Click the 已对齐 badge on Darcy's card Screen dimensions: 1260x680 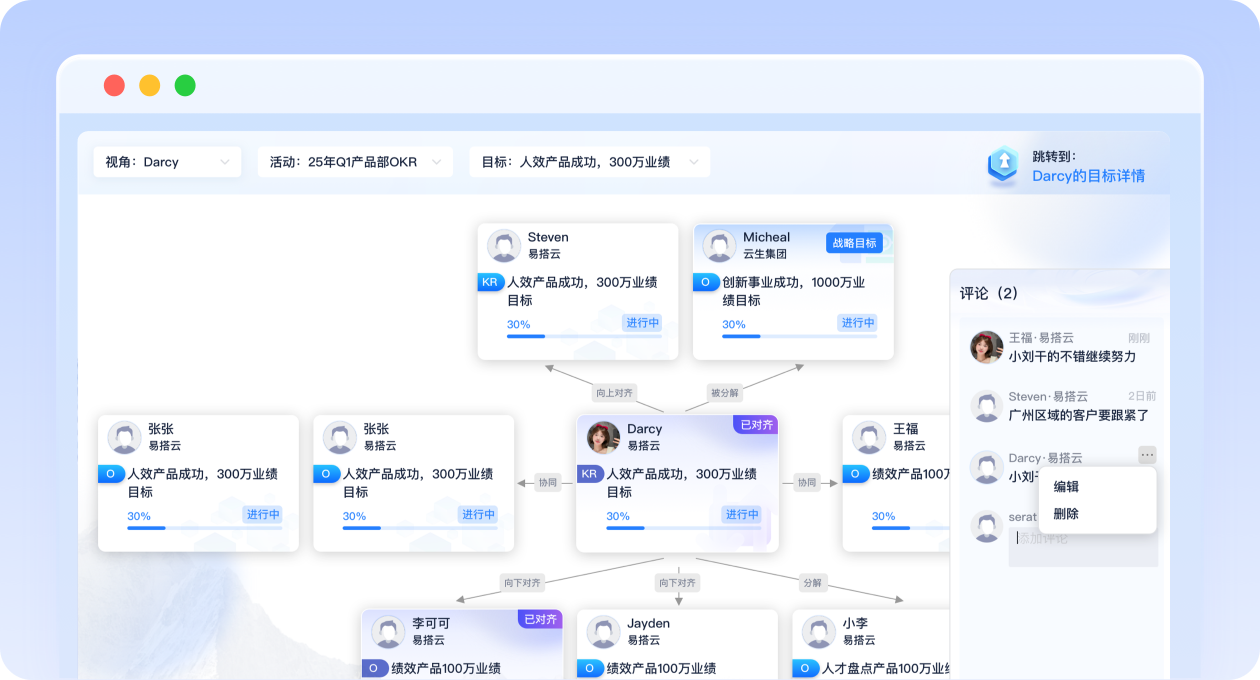click(755, 425)
